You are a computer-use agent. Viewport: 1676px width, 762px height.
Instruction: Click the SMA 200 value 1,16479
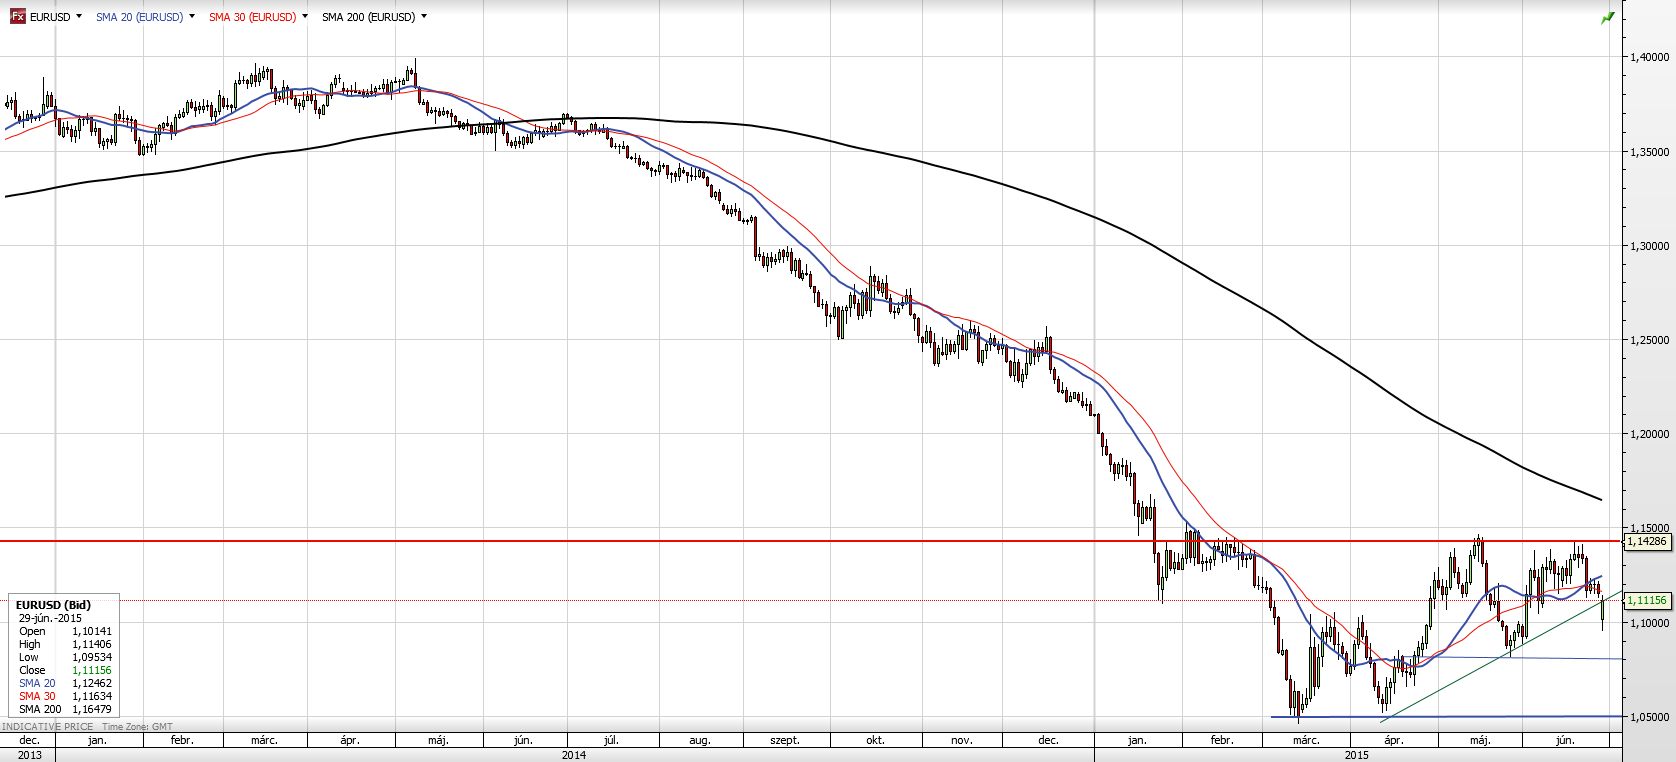pyautogui.click(x=92, y=709)
